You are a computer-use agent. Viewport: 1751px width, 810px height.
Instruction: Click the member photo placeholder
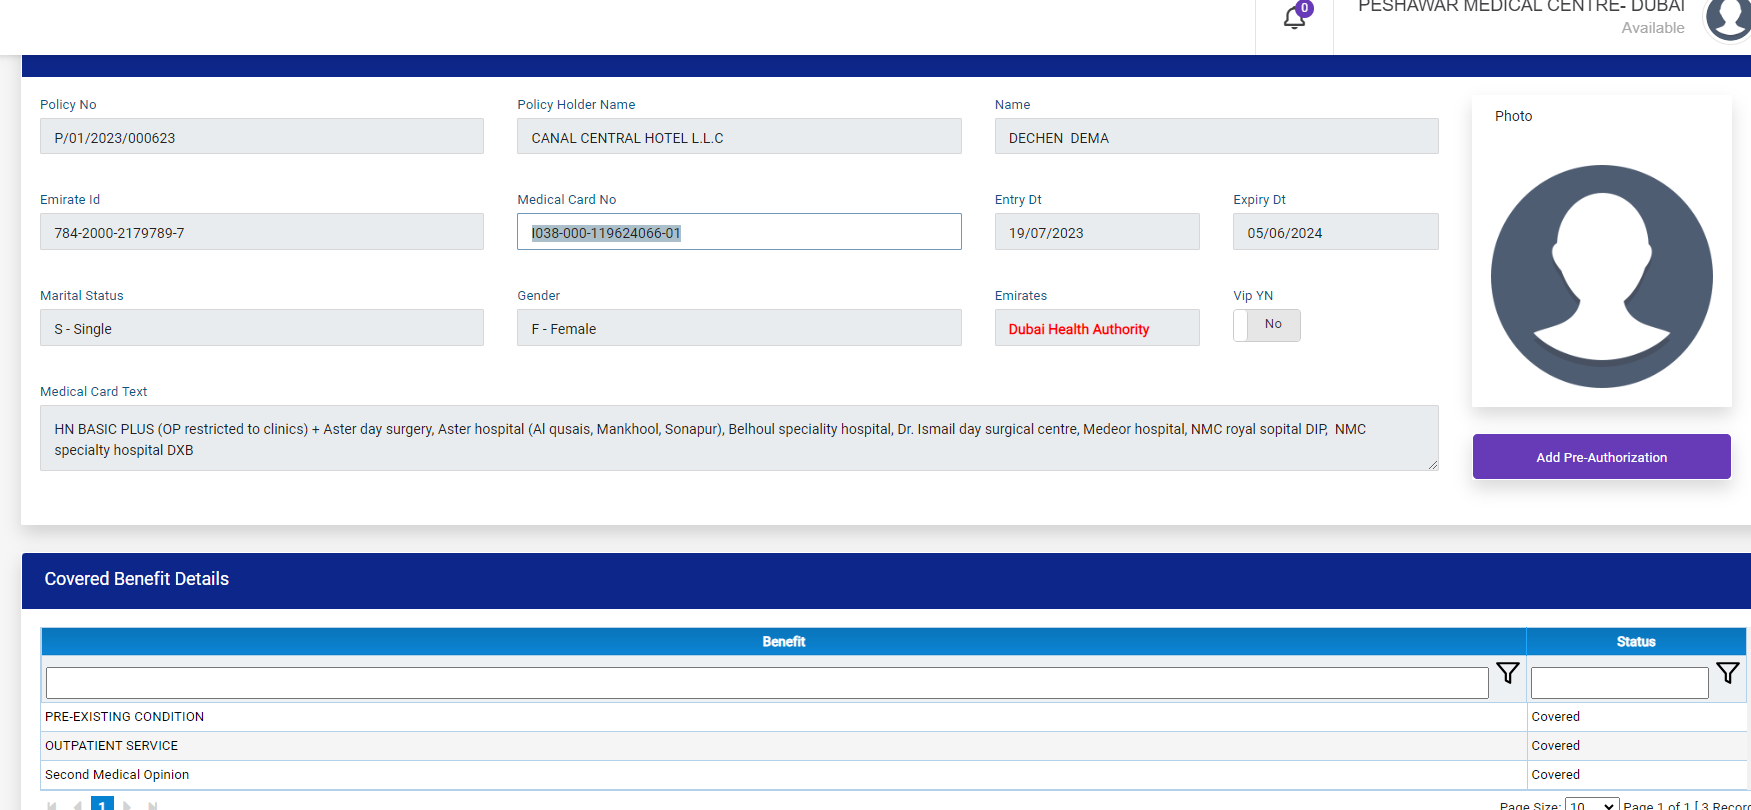point(1601,276)
